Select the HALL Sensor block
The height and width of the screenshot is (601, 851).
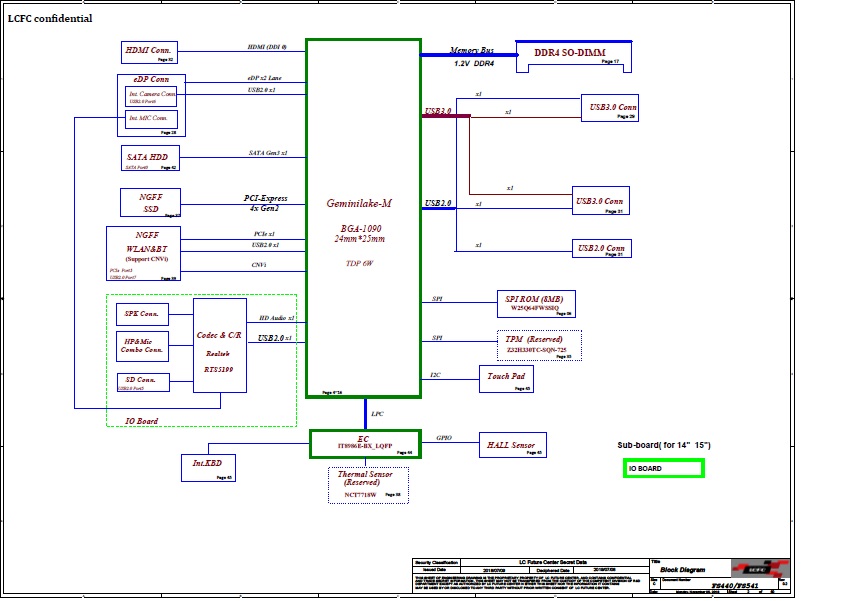click(513, 445)
